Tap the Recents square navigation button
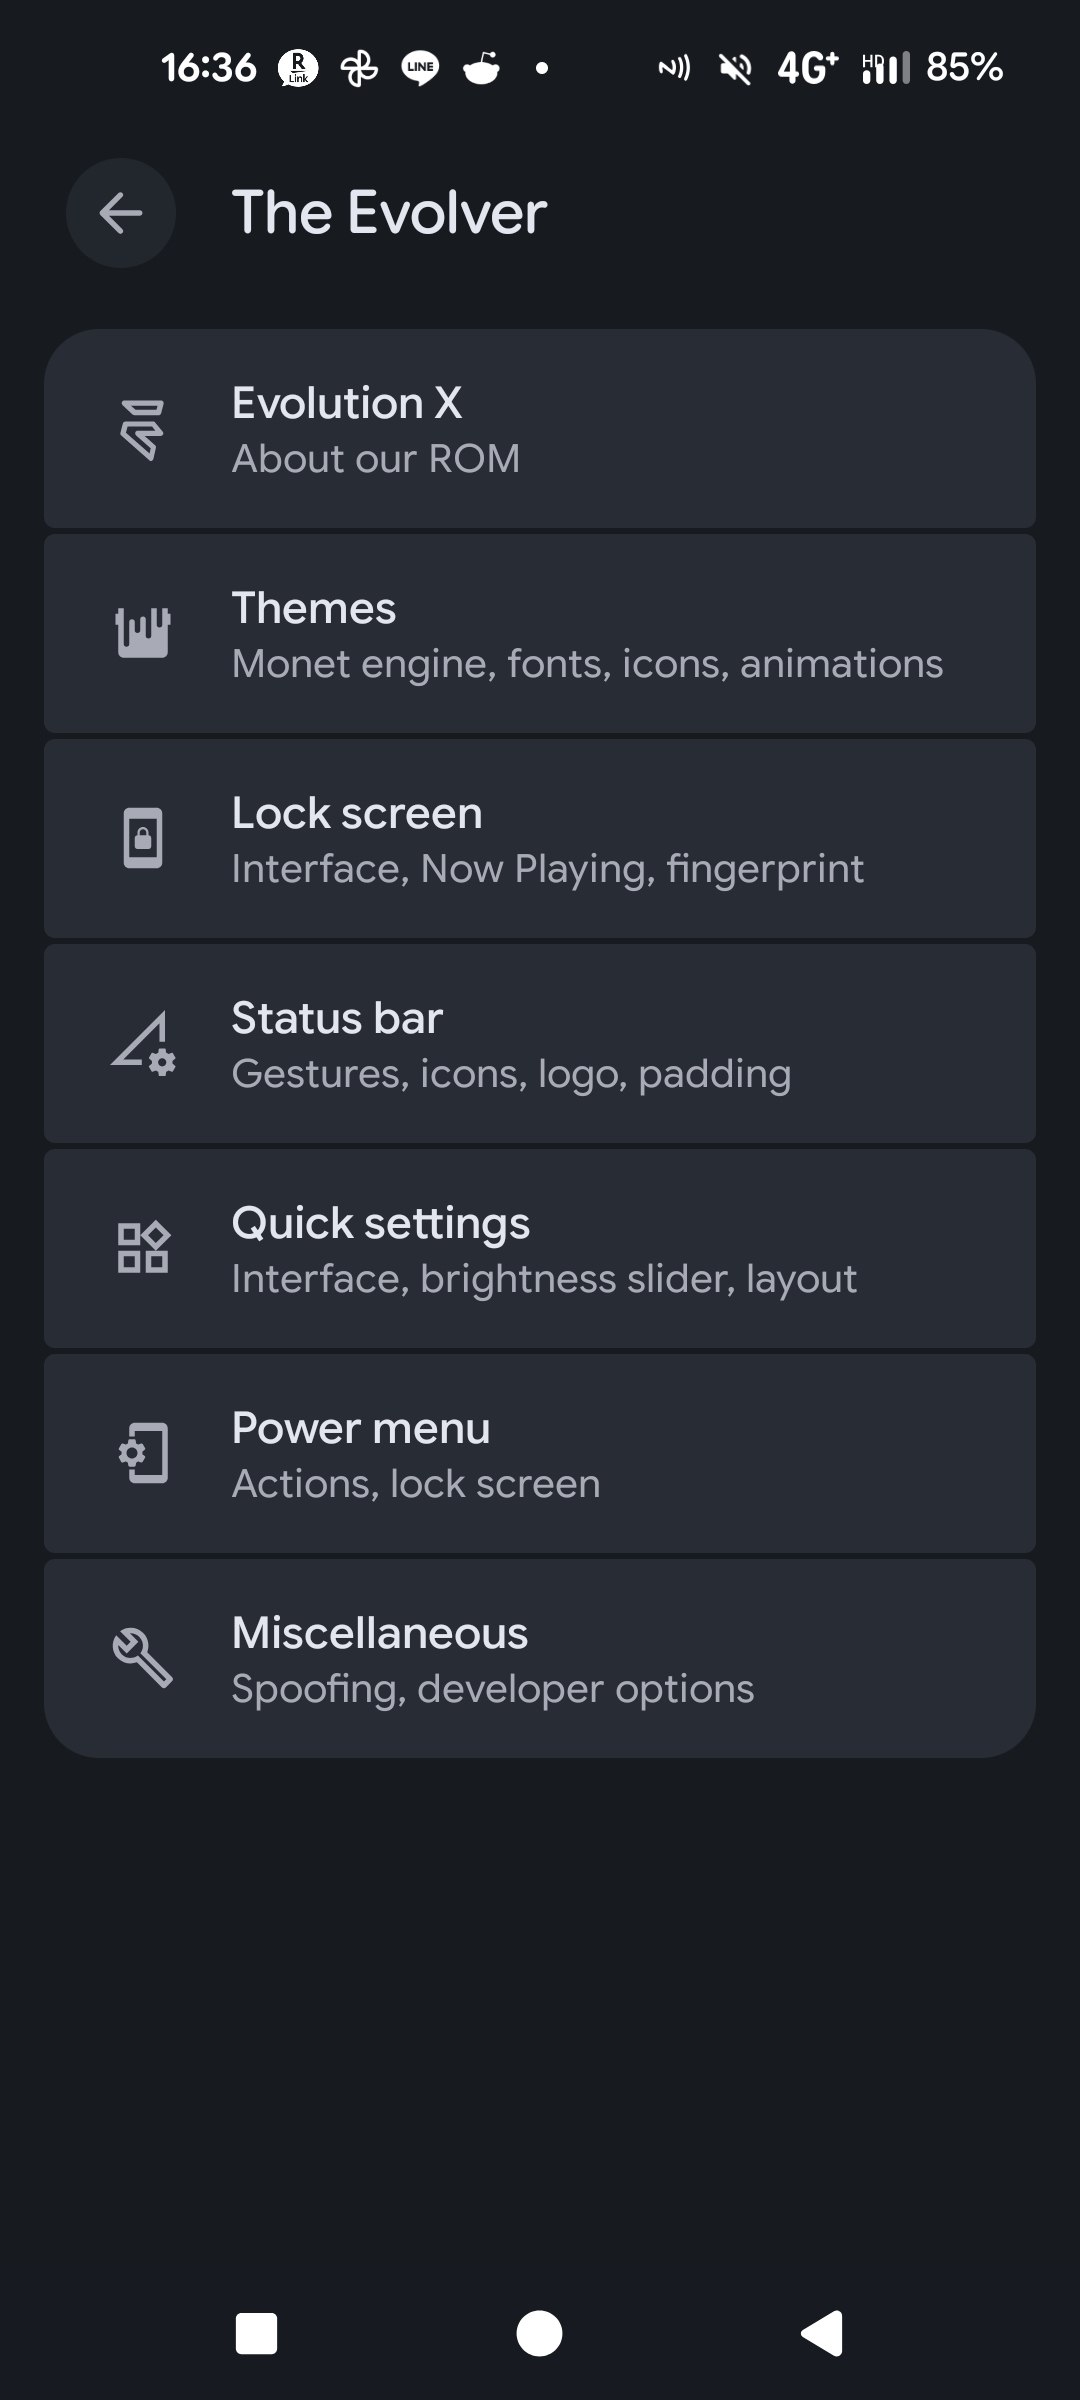The height and width of the screenshot is (2400, 1080). point(256,2334)
